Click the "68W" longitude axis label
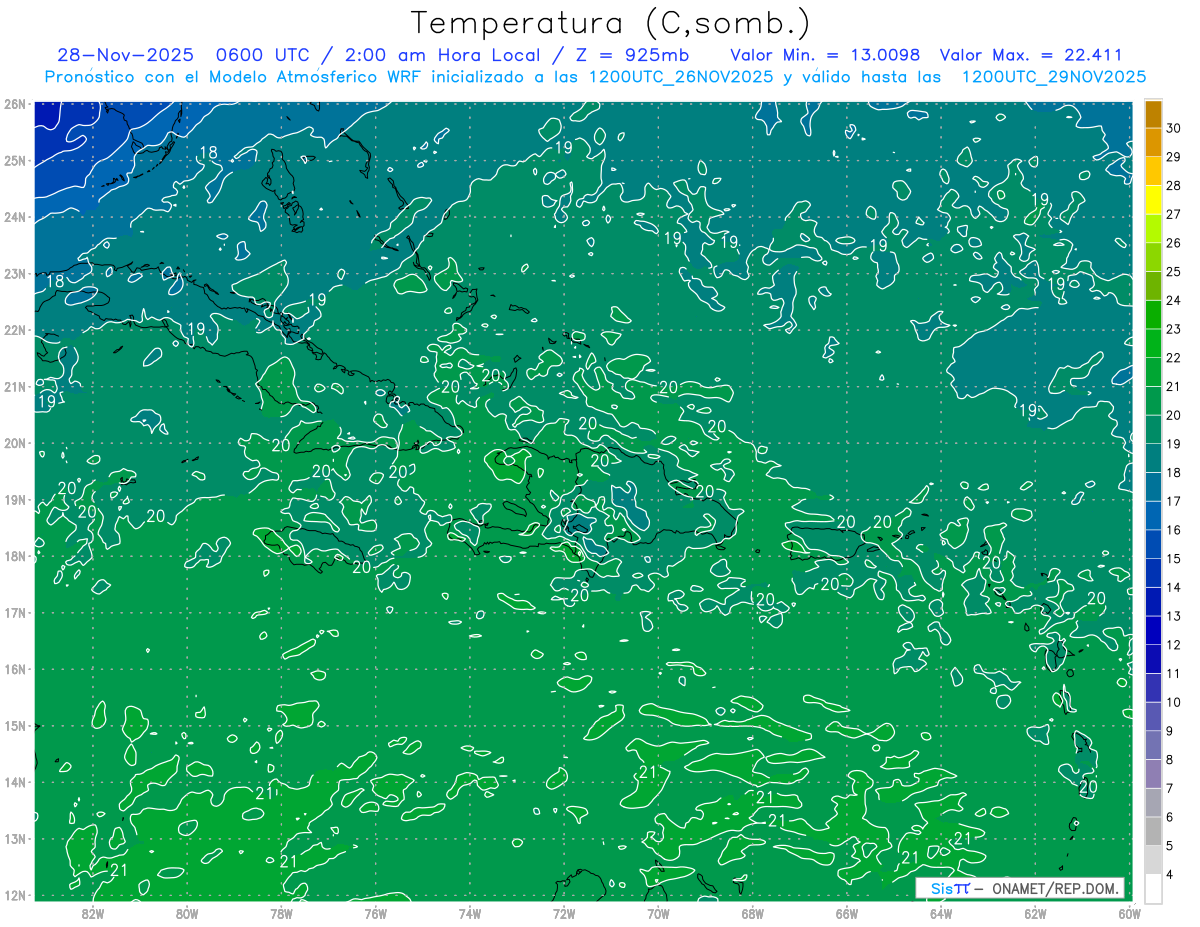1200x927 pixels. pyautogui.click(x=752, y=913)
